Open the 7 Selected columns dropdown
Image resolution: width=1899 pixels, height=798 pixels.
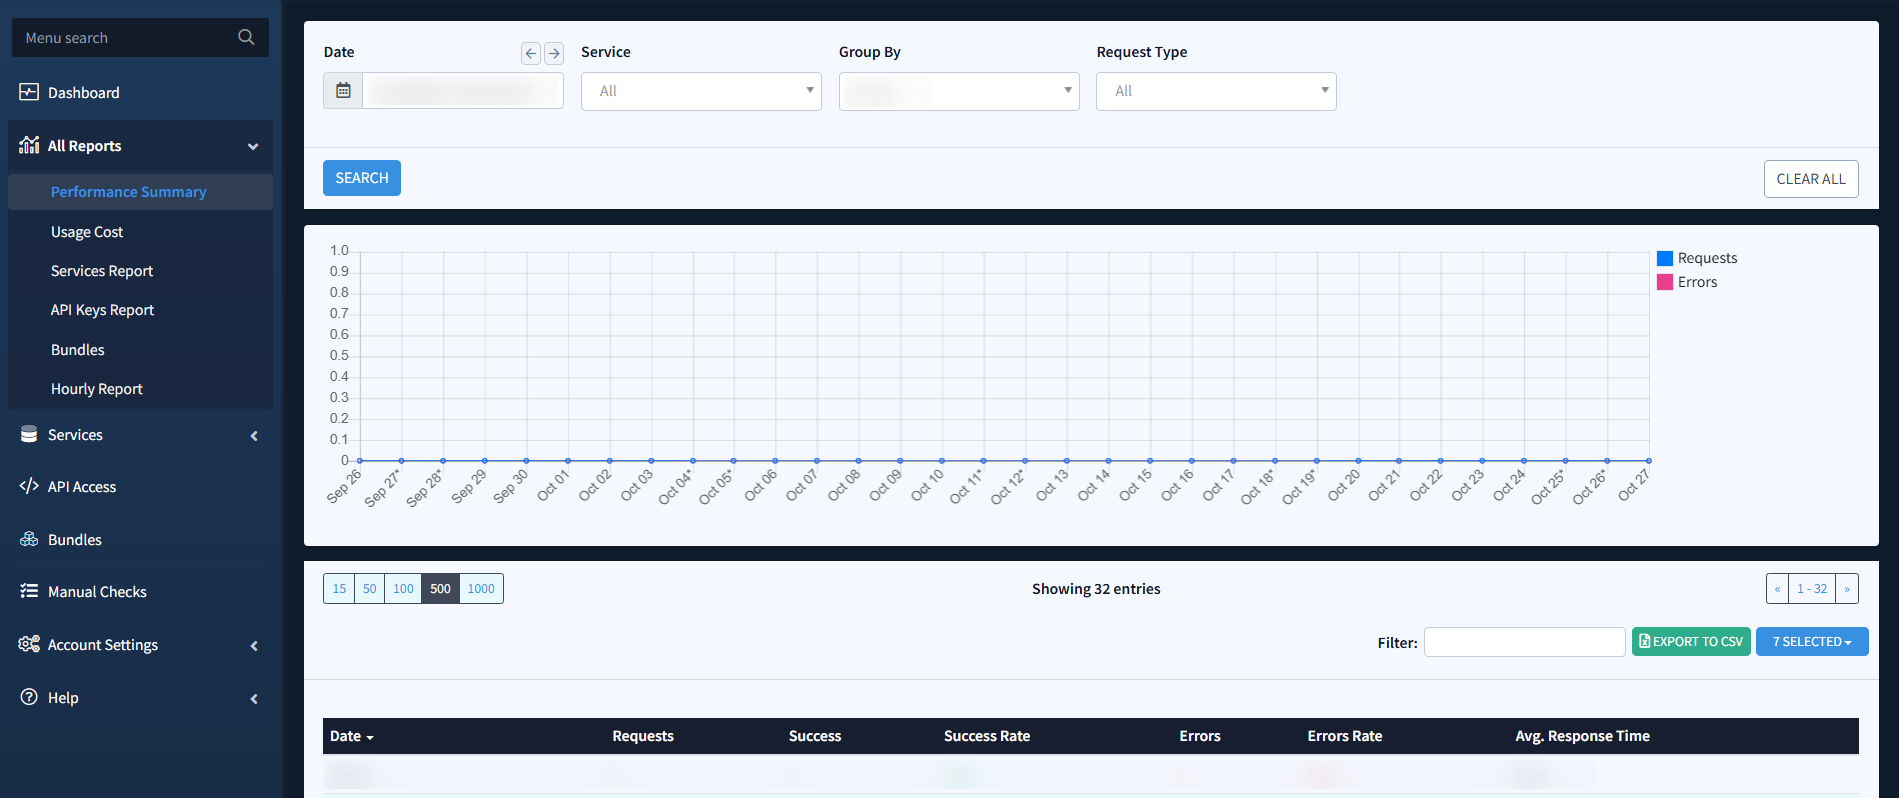1811,642
